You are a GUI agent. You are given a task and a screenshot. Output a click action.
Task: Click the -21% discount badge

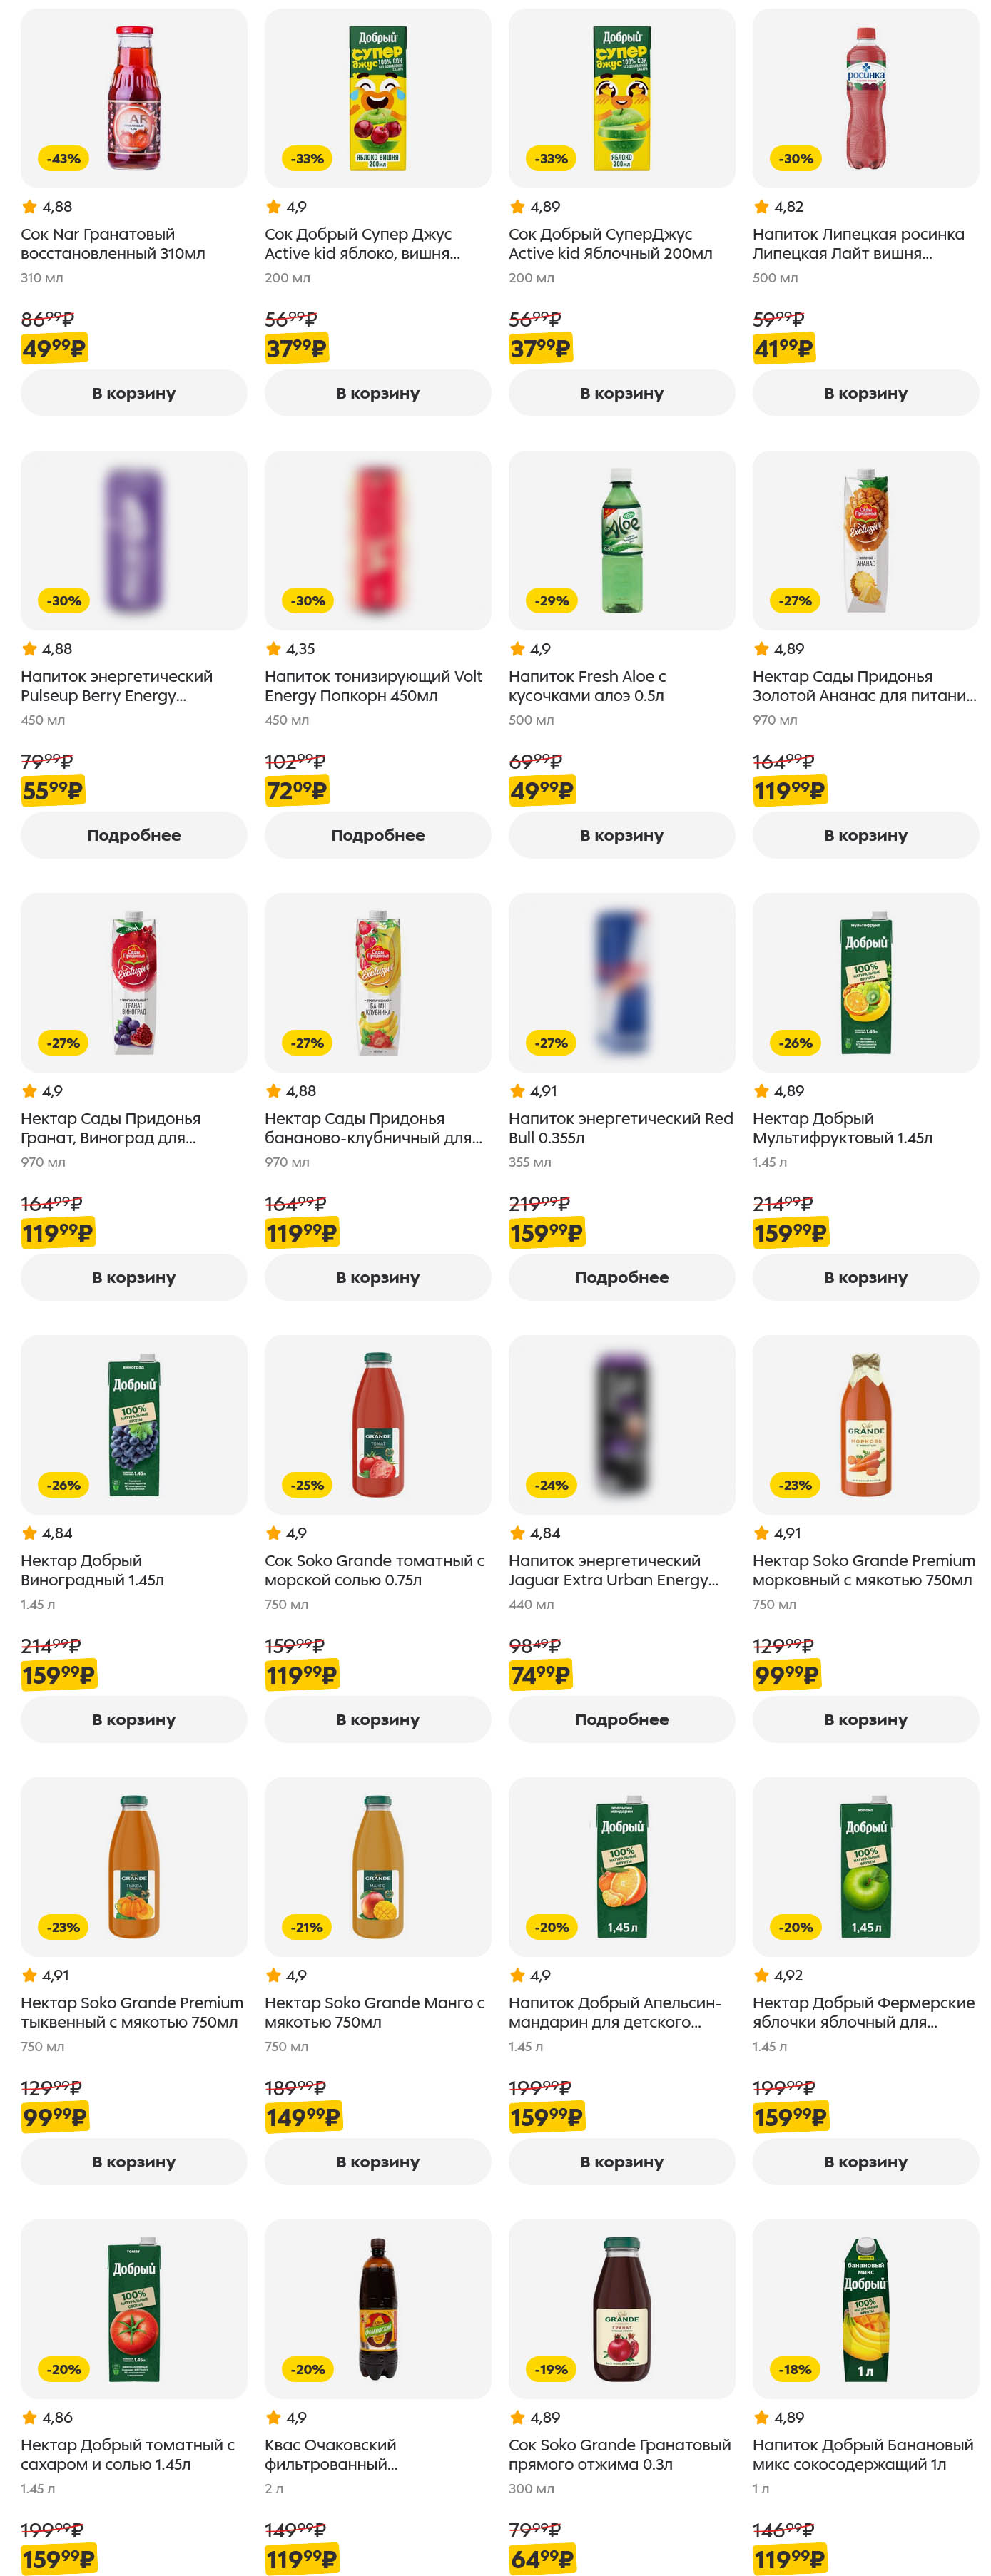pyautogui.click(x=307, y=1927)
